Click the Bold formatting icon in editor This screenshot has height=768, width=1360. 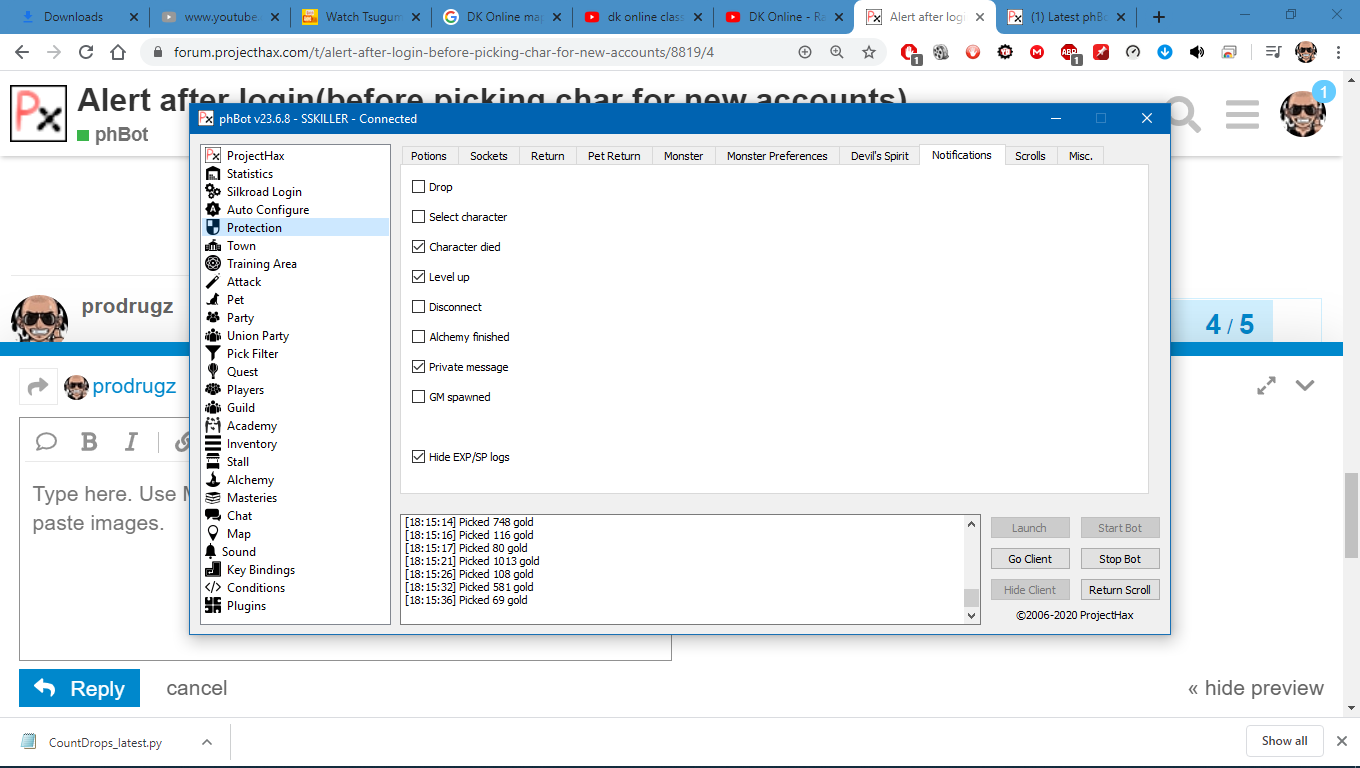[x=89, y=442]
